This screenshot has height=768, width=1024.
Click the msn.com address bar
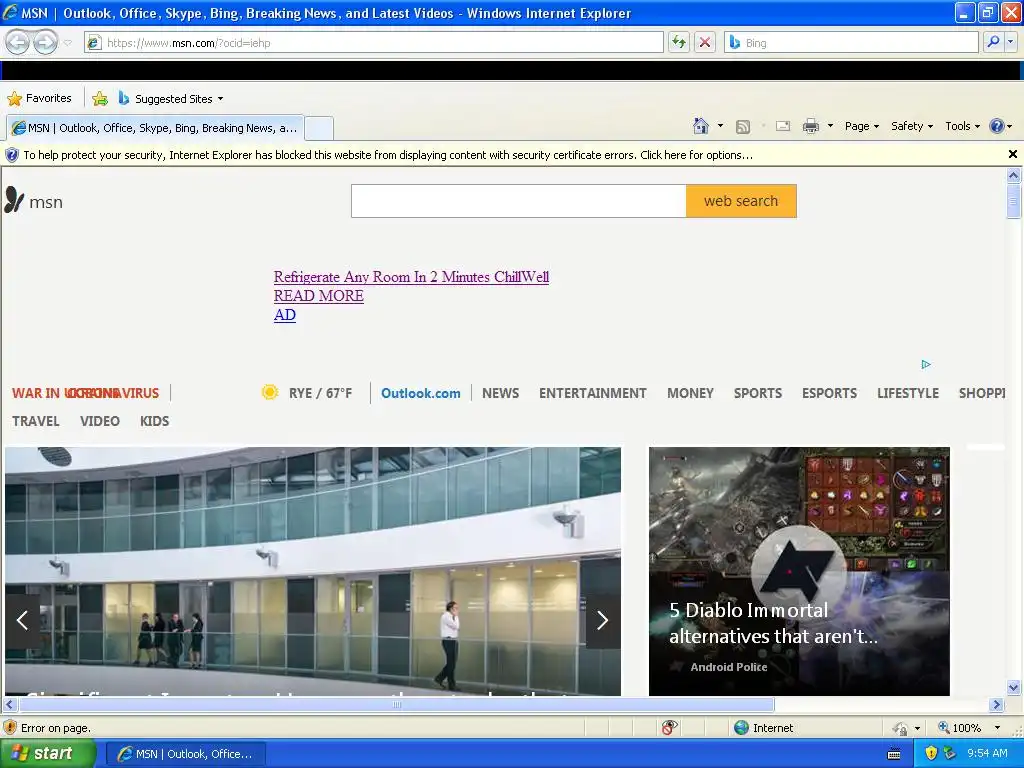coord(374,42)
